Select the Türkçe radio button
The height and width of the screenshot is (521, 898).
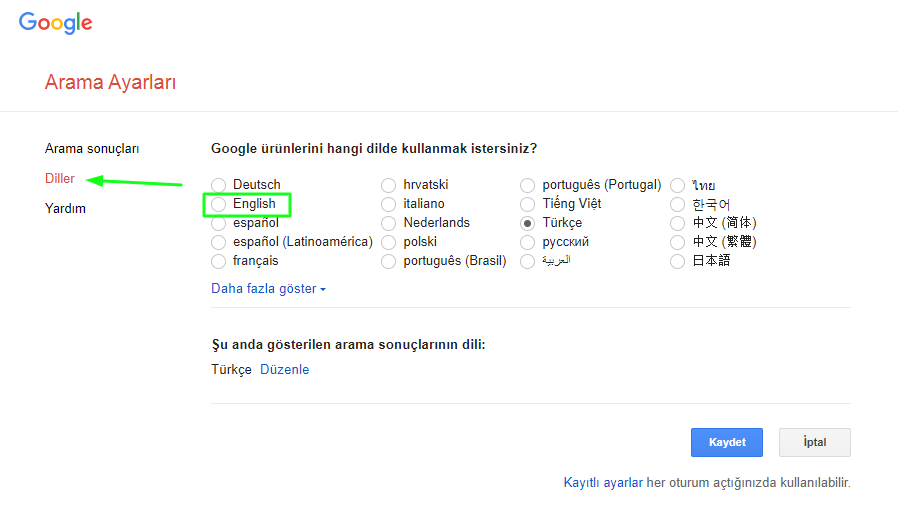point(527,223)
